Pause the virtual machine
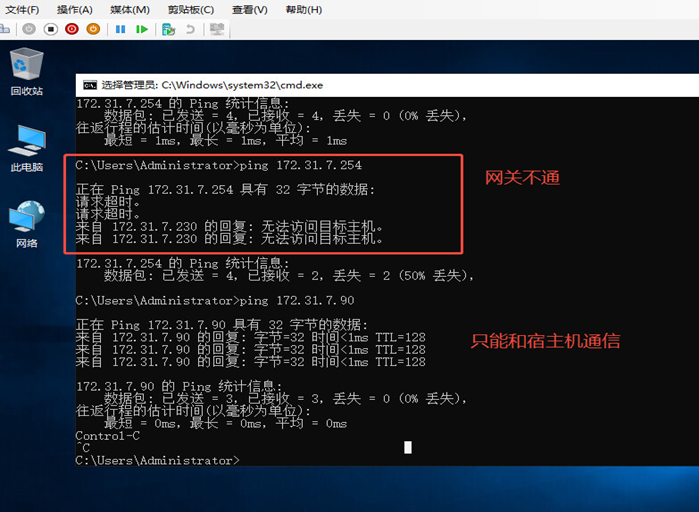This screenshot has height=512, width=699. (121, 29)
